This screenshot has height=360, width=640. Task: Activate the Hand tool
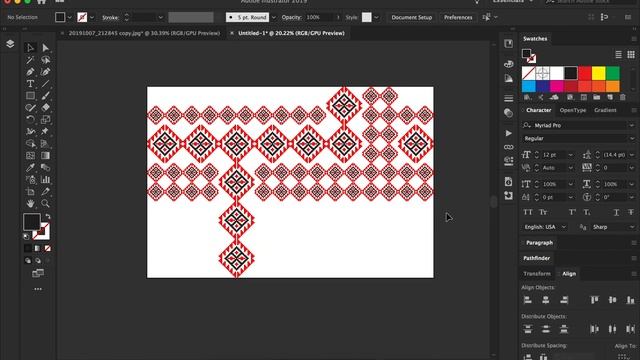[30, 203]
